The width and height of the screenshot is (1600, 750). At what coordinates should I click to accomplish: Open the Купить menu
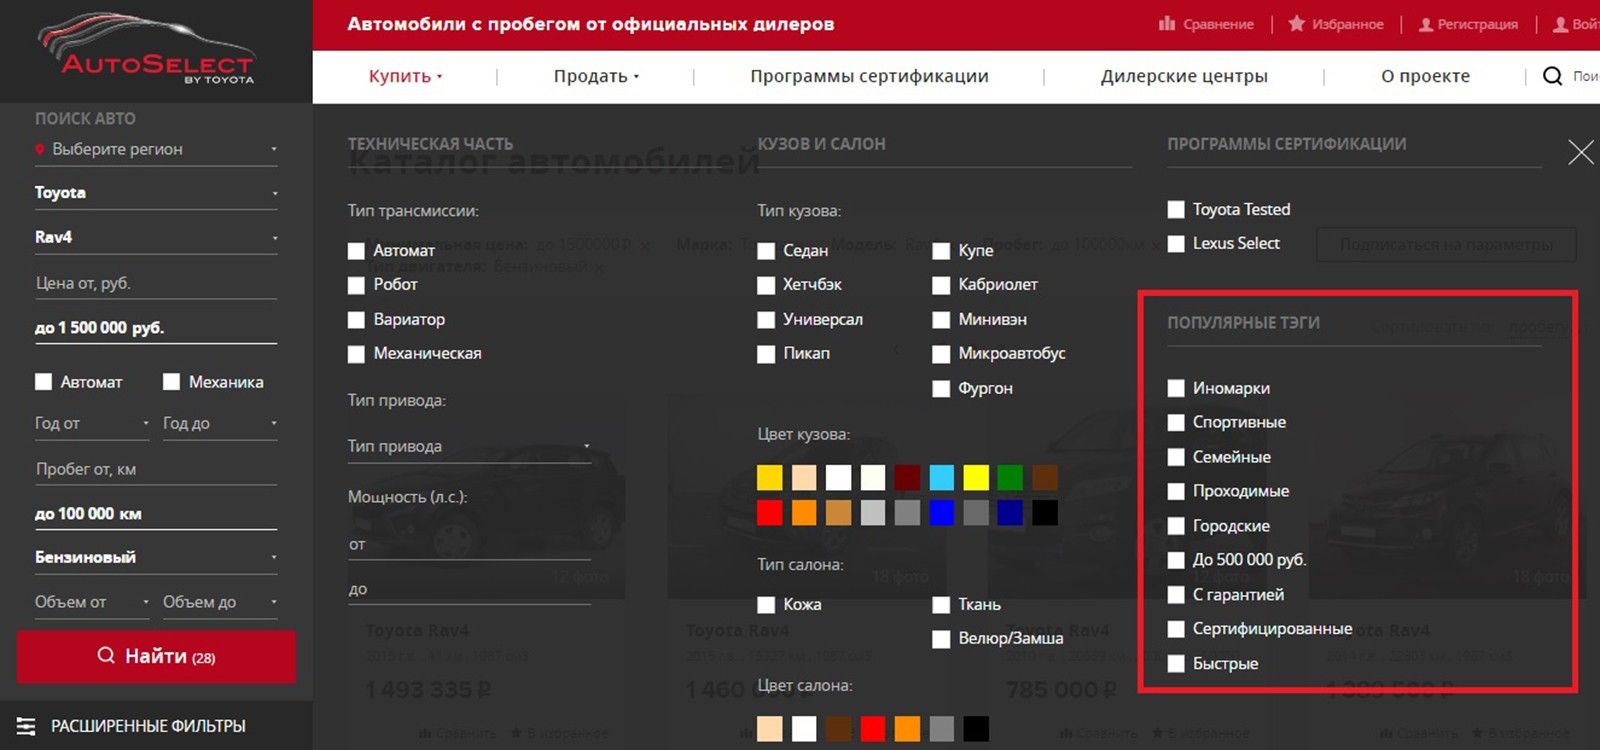click(x=405, y=76)
